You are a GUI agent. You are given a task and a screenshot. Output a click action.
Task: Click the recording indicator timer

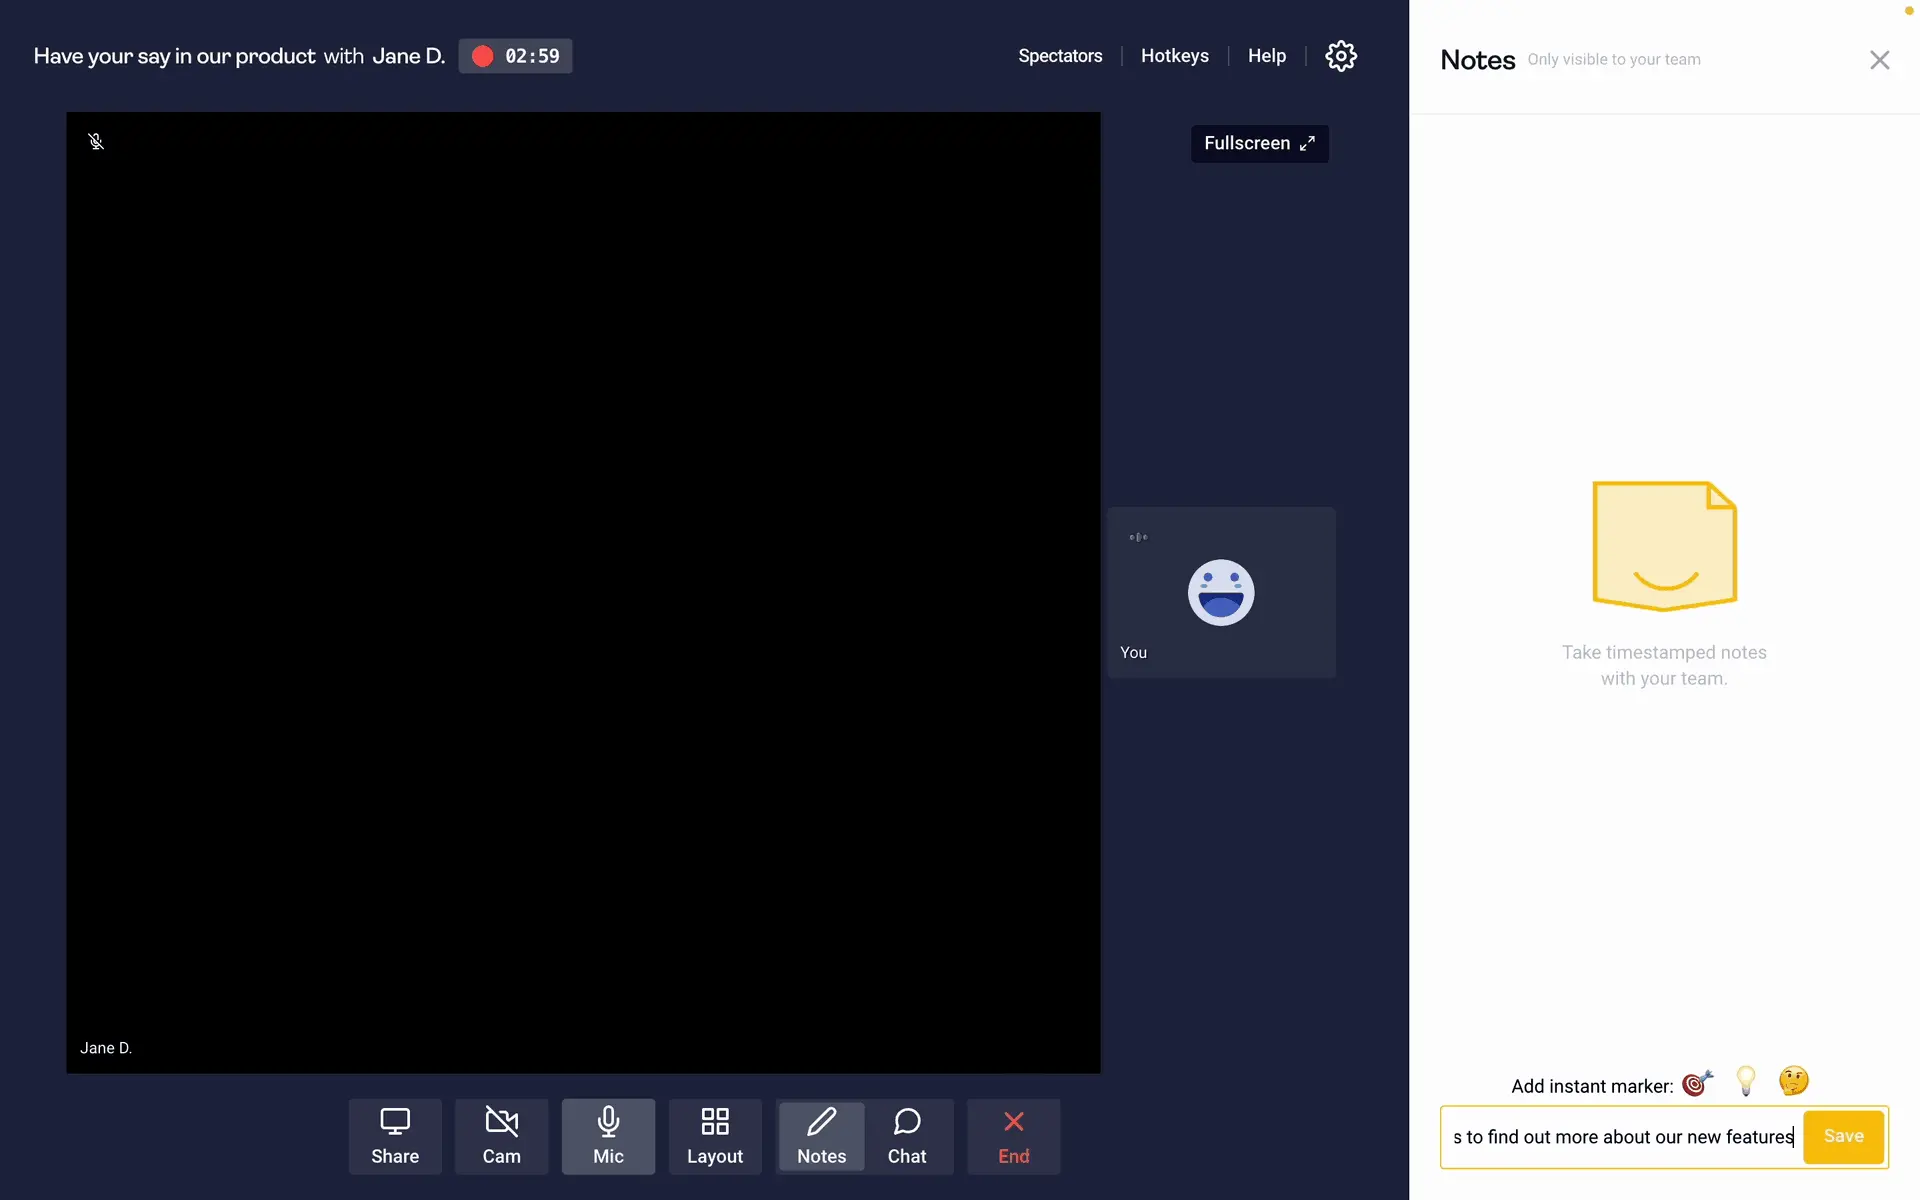(516, 56)
